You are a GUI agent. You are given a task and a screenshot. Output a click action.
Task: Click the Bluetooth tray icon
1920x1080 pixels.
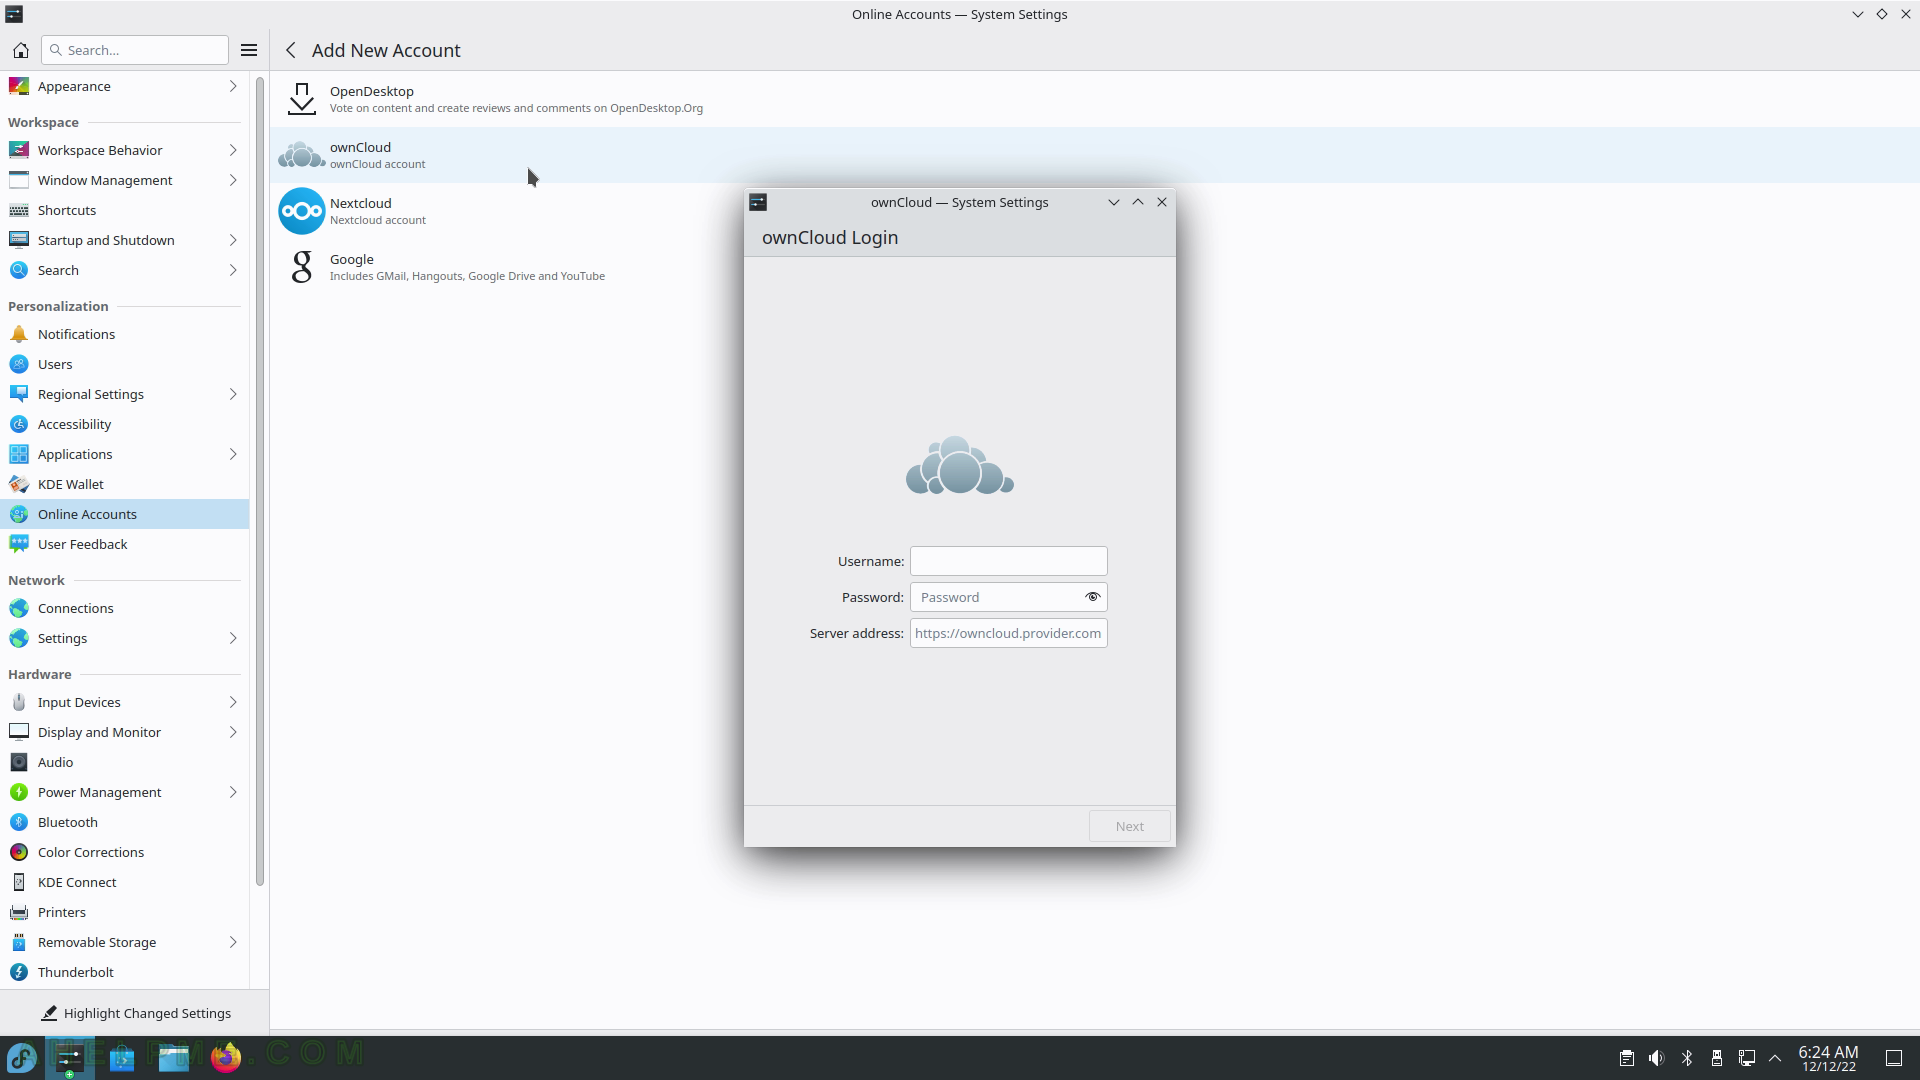coord(1687,1058)
